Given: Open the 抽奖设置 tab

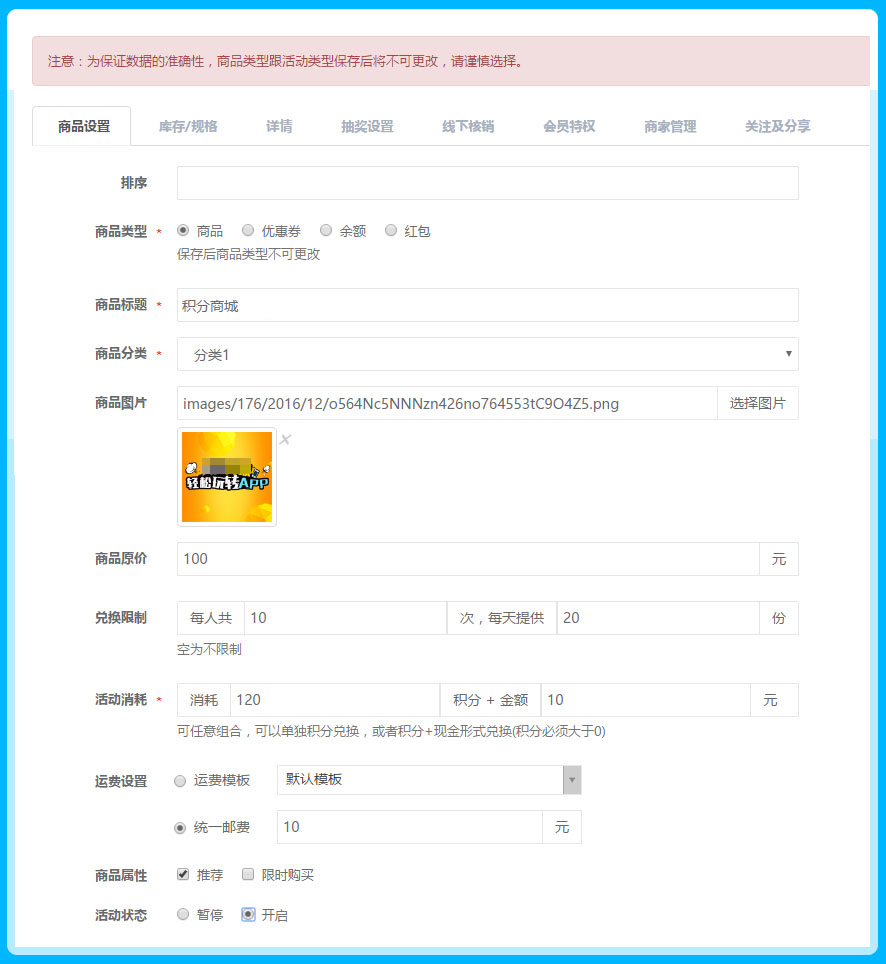Looking at the screenshot, I should (367, 127).
